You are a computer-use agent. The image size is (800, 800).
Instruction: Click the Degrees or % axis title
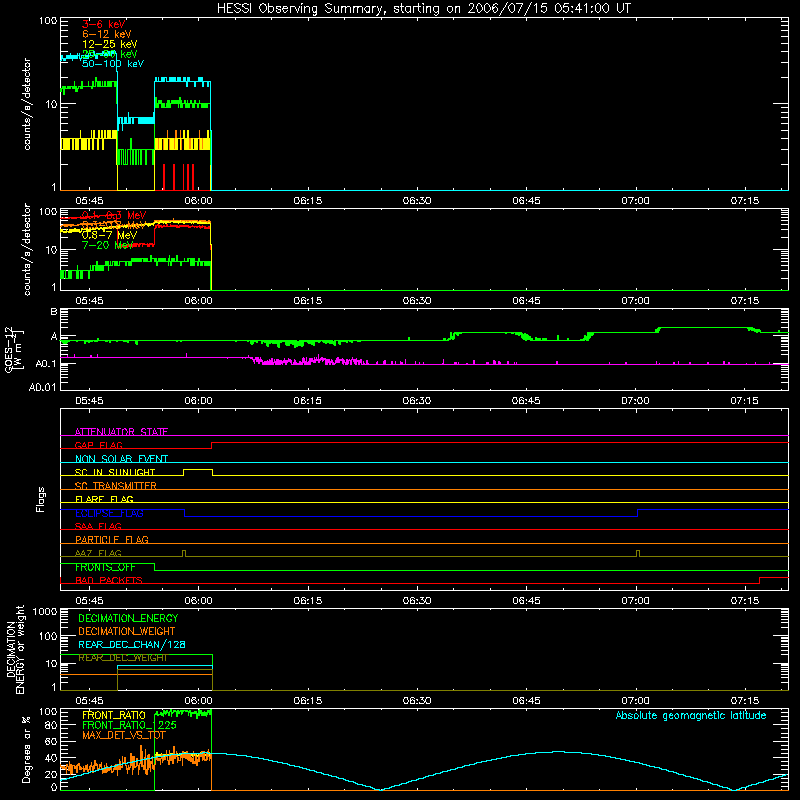tap(27, 749)
